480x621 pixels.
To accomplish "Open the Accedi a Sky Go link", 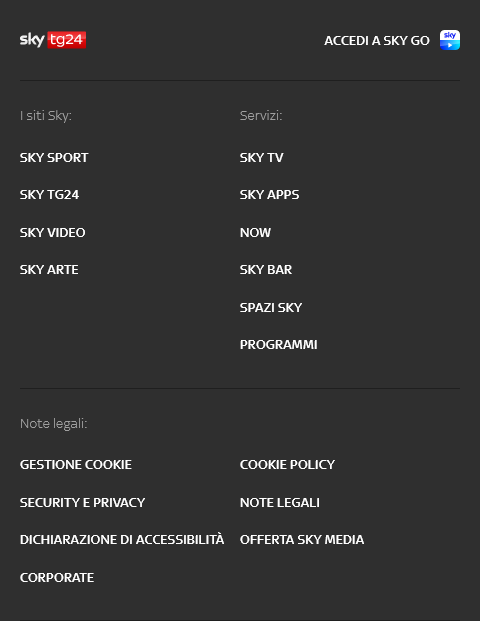I will pos(377,40).
